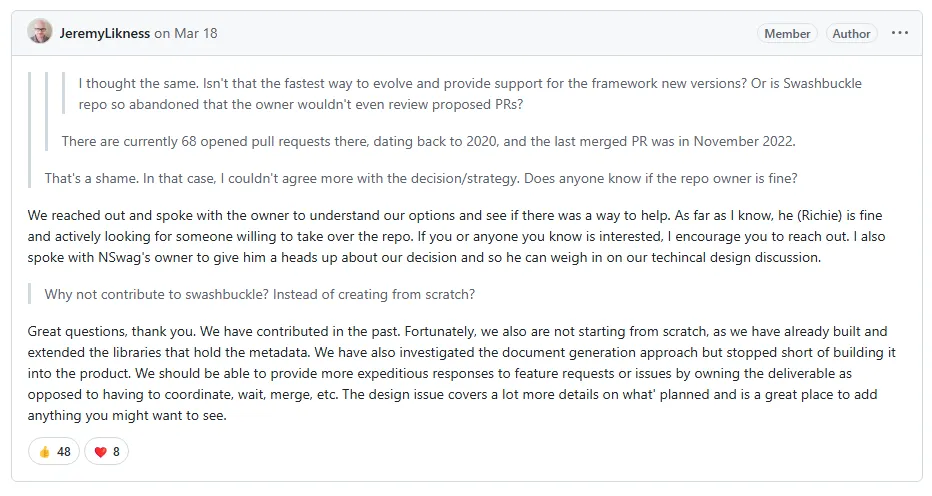Click the Author badge
Image resolution: width=932 pixels, height=496 pixels.
[x=851, y=33]
